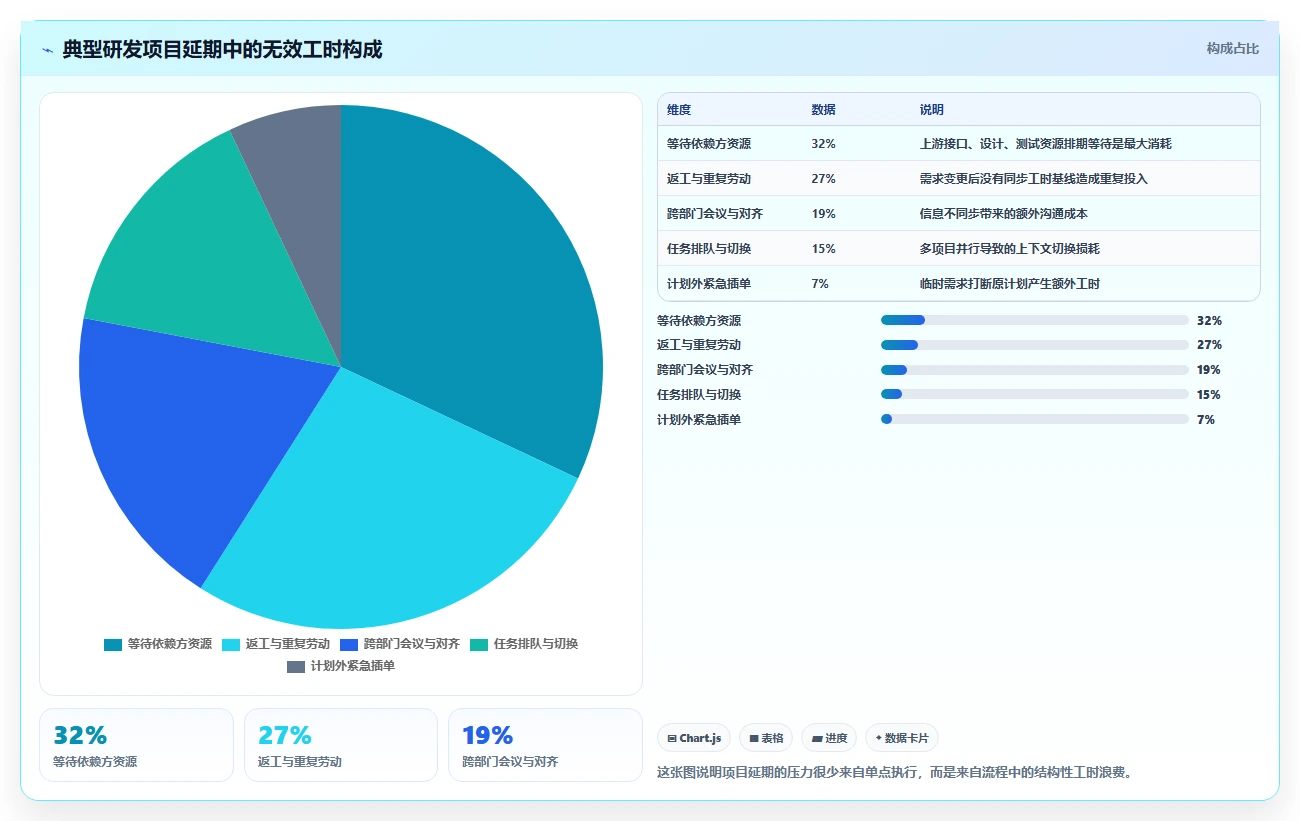Select the 跨部门会议与对齐 table cell
The height and width of the screenshot is (821, 1300).
(x=715, y=214)
